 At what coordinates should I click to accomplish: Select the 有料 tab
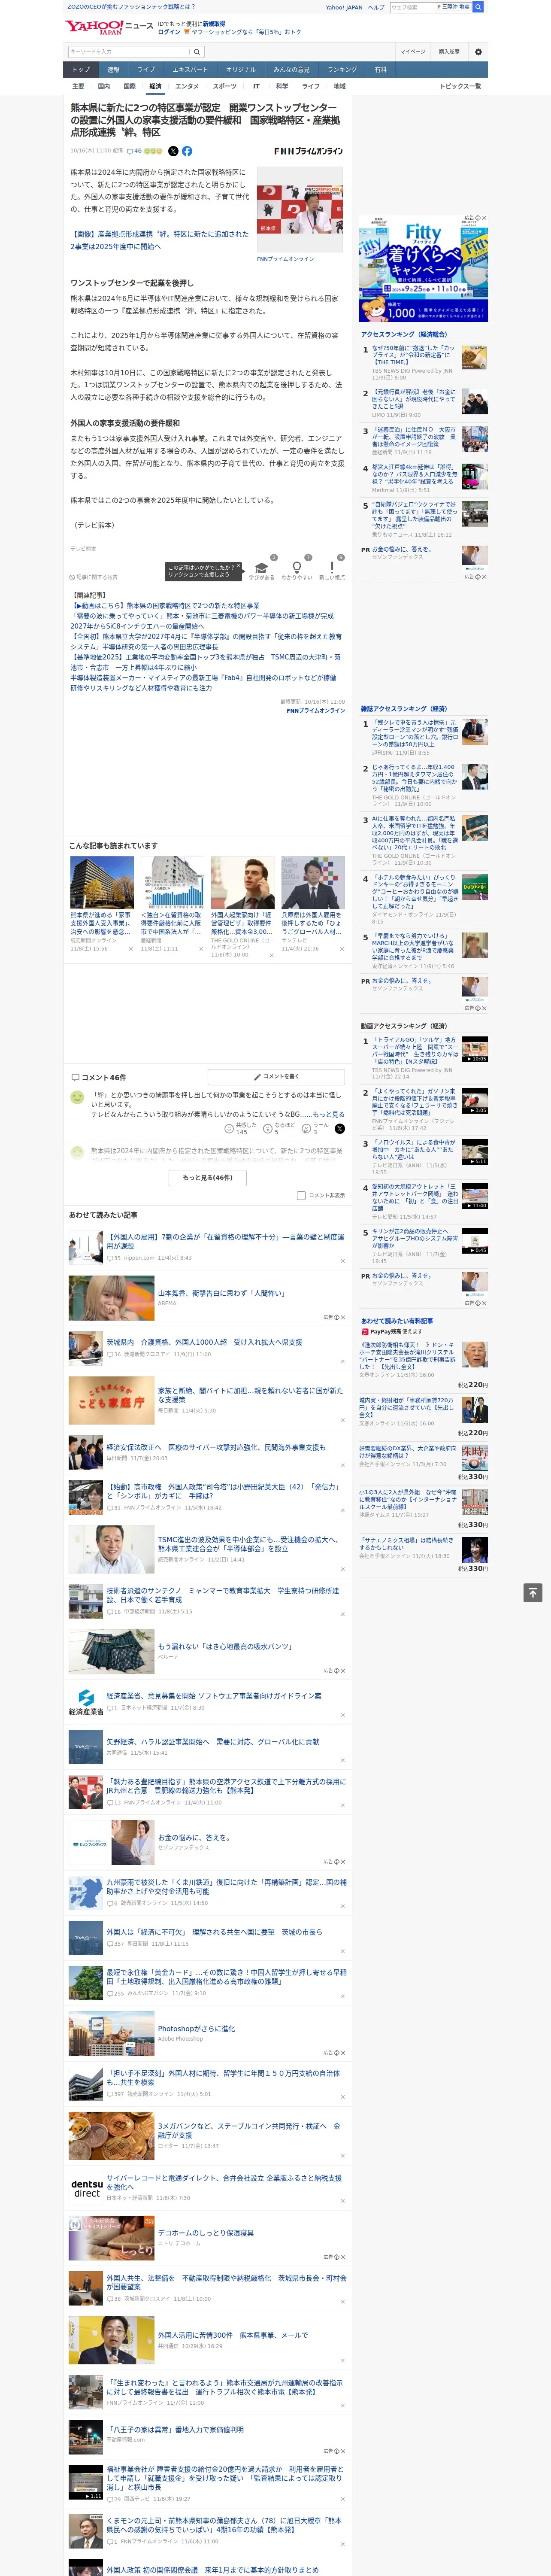coord(380,70)
